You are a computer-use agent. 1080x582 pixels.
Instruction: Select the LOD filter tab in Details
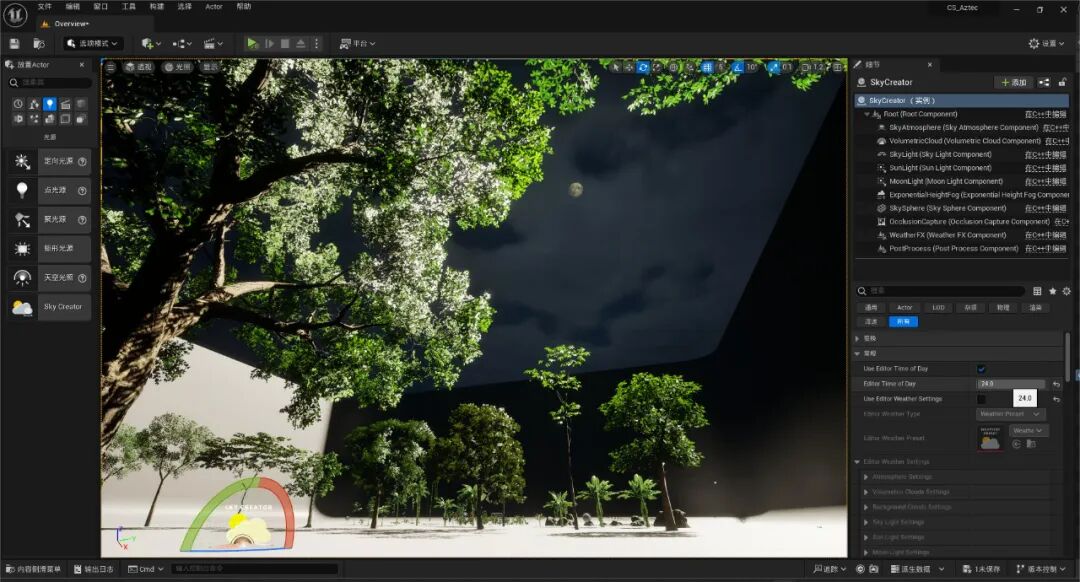click(938, 307)
